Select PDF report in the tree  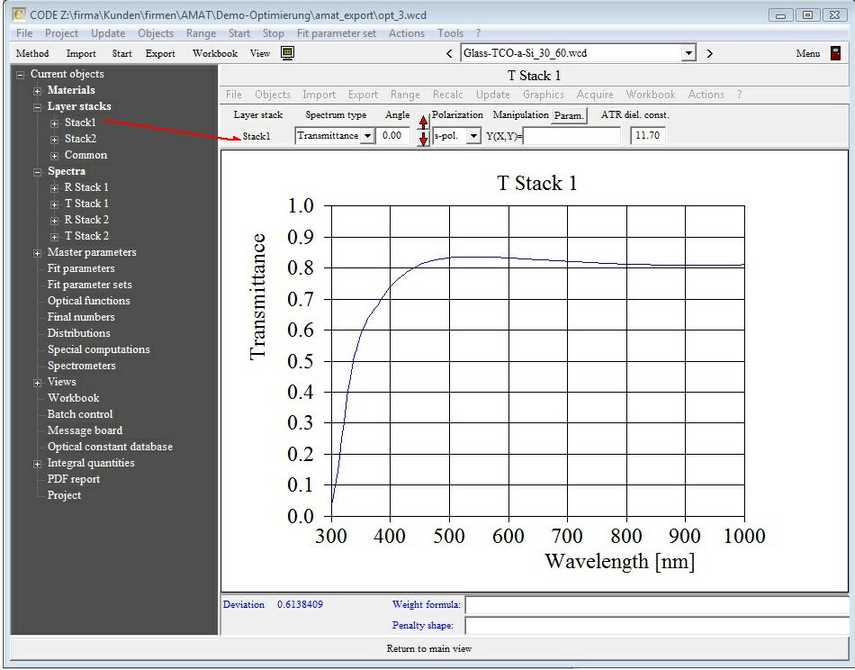(x=73, y=479)
